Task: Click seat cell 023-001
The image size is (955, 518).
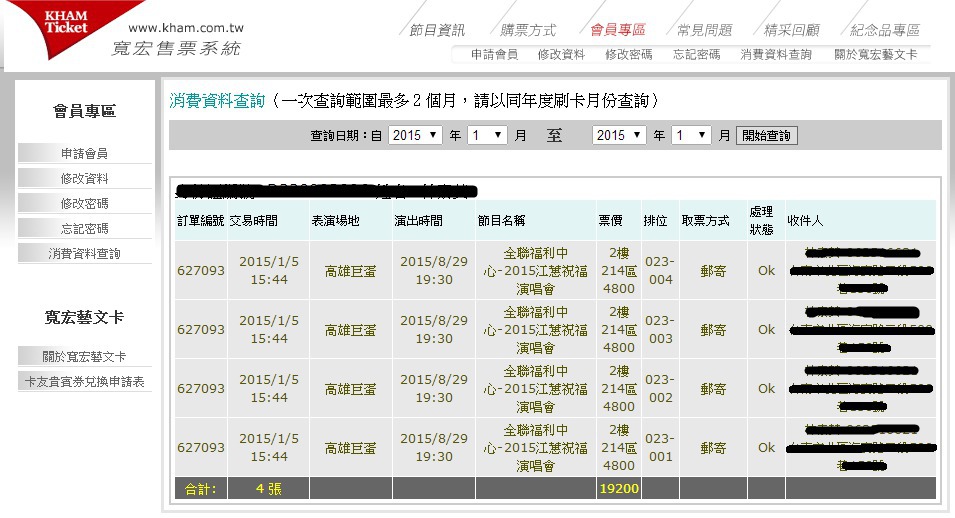Action: tap(660, 448)
